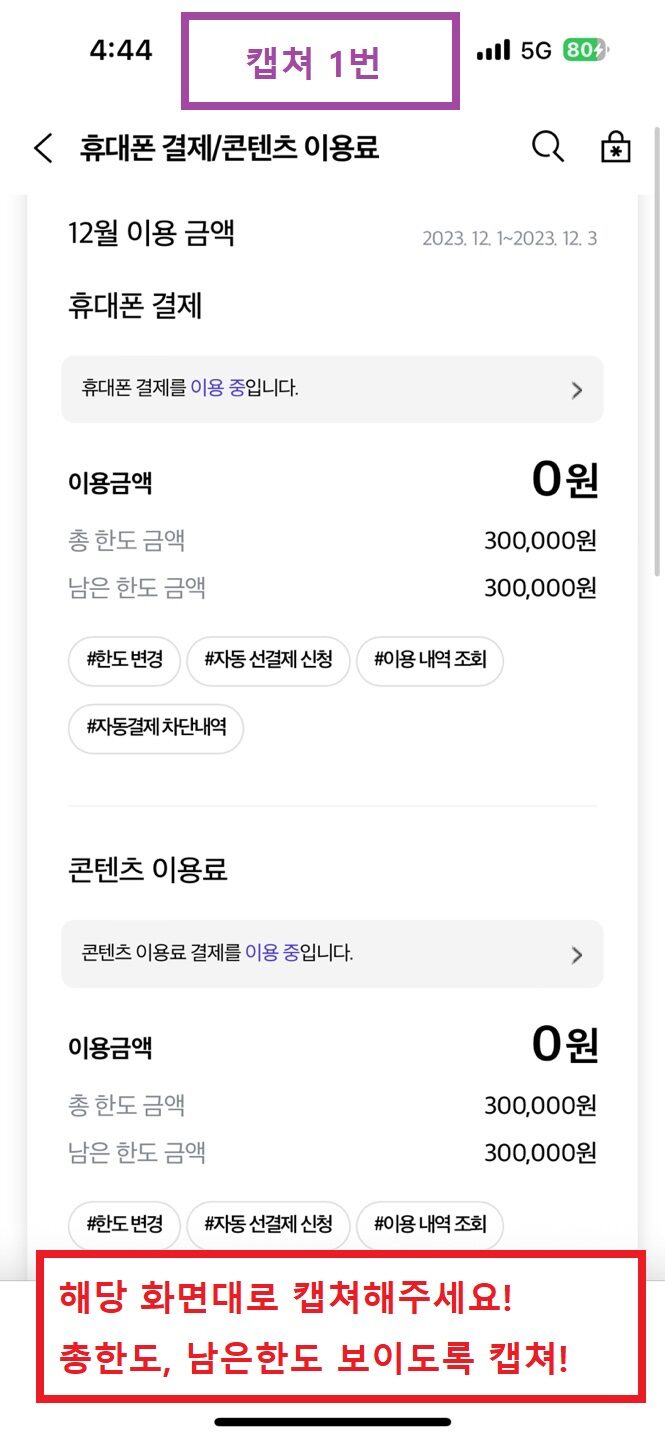
Task: Tap #이용 내역 조회 under 휴대폰 결제
Action: point(429,661)
